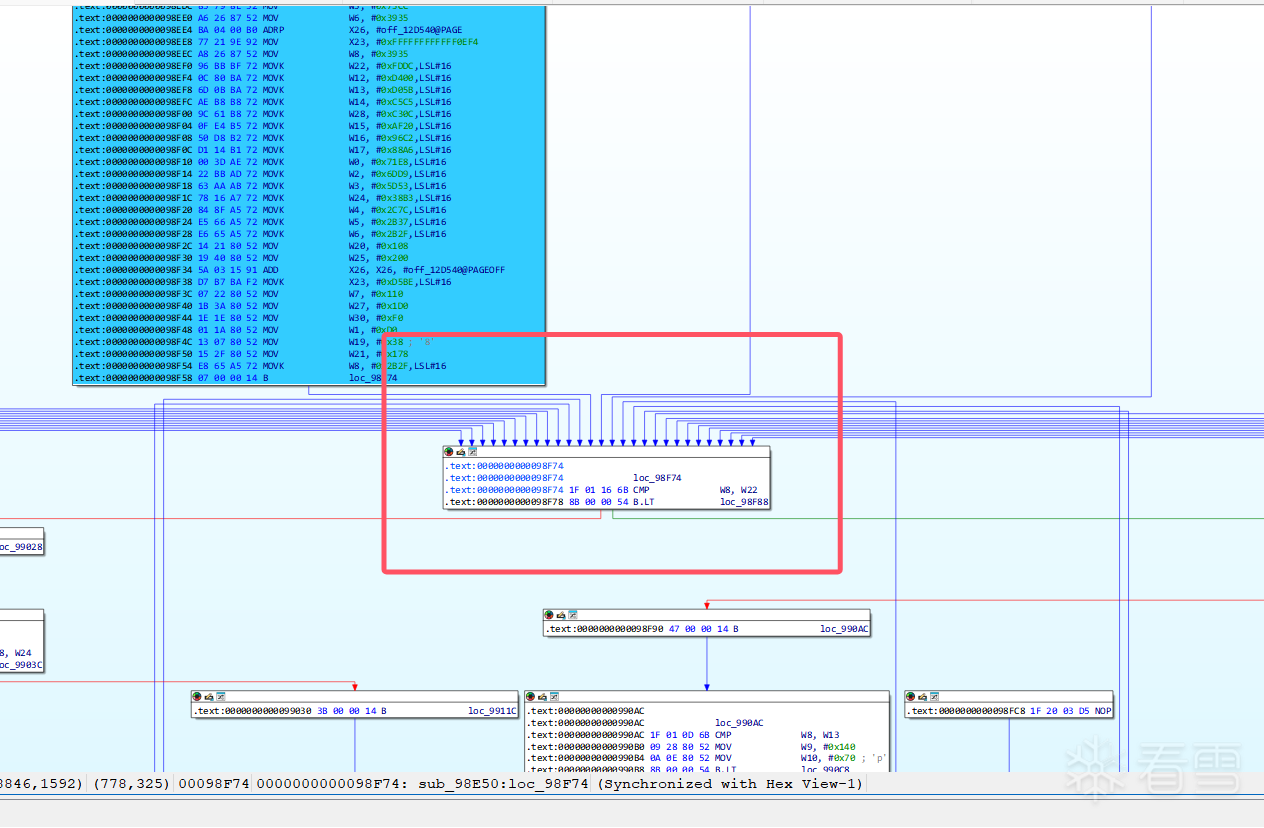This screenshot has height=828, width=1264.
Task: Click the pencil edit icon on the loc_990AC node
Action: click(x=544, y=696)
